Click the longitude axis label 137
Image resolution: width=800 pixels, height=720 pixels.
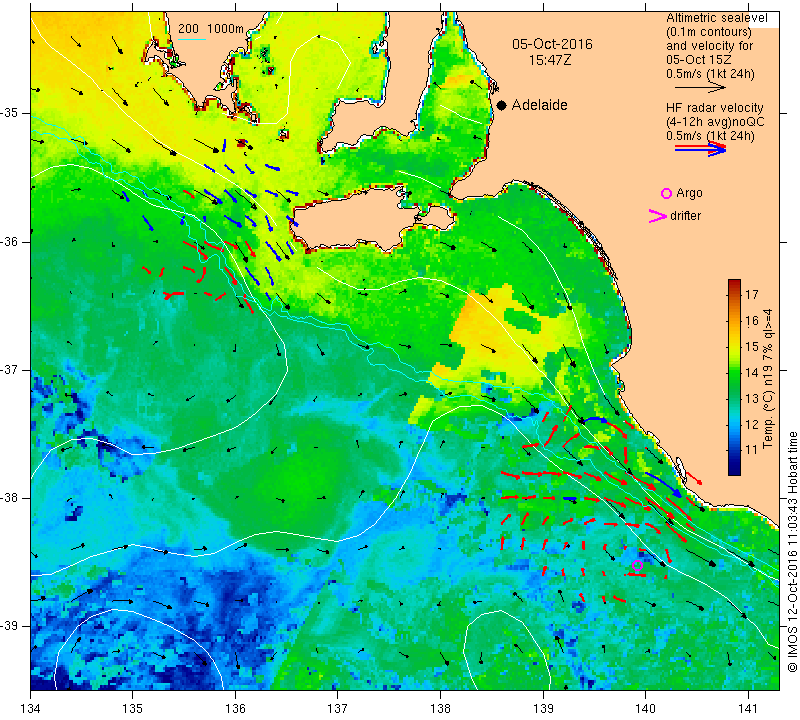pos(338,709)
